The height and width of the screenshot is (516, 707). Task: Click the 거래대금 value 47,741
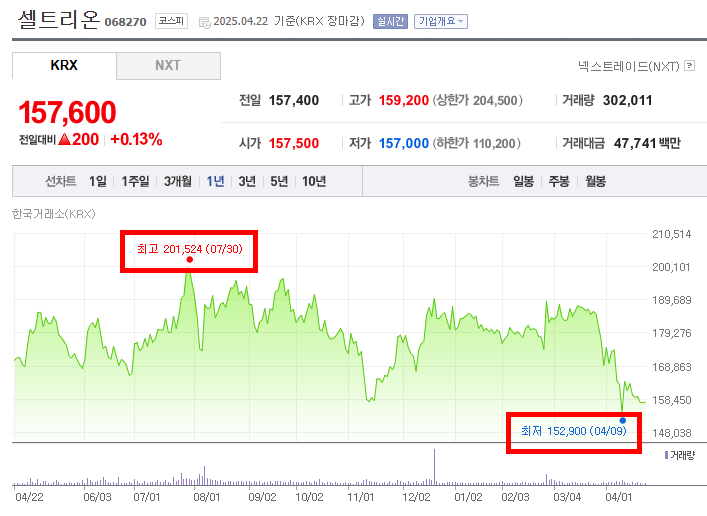point(635,143)
